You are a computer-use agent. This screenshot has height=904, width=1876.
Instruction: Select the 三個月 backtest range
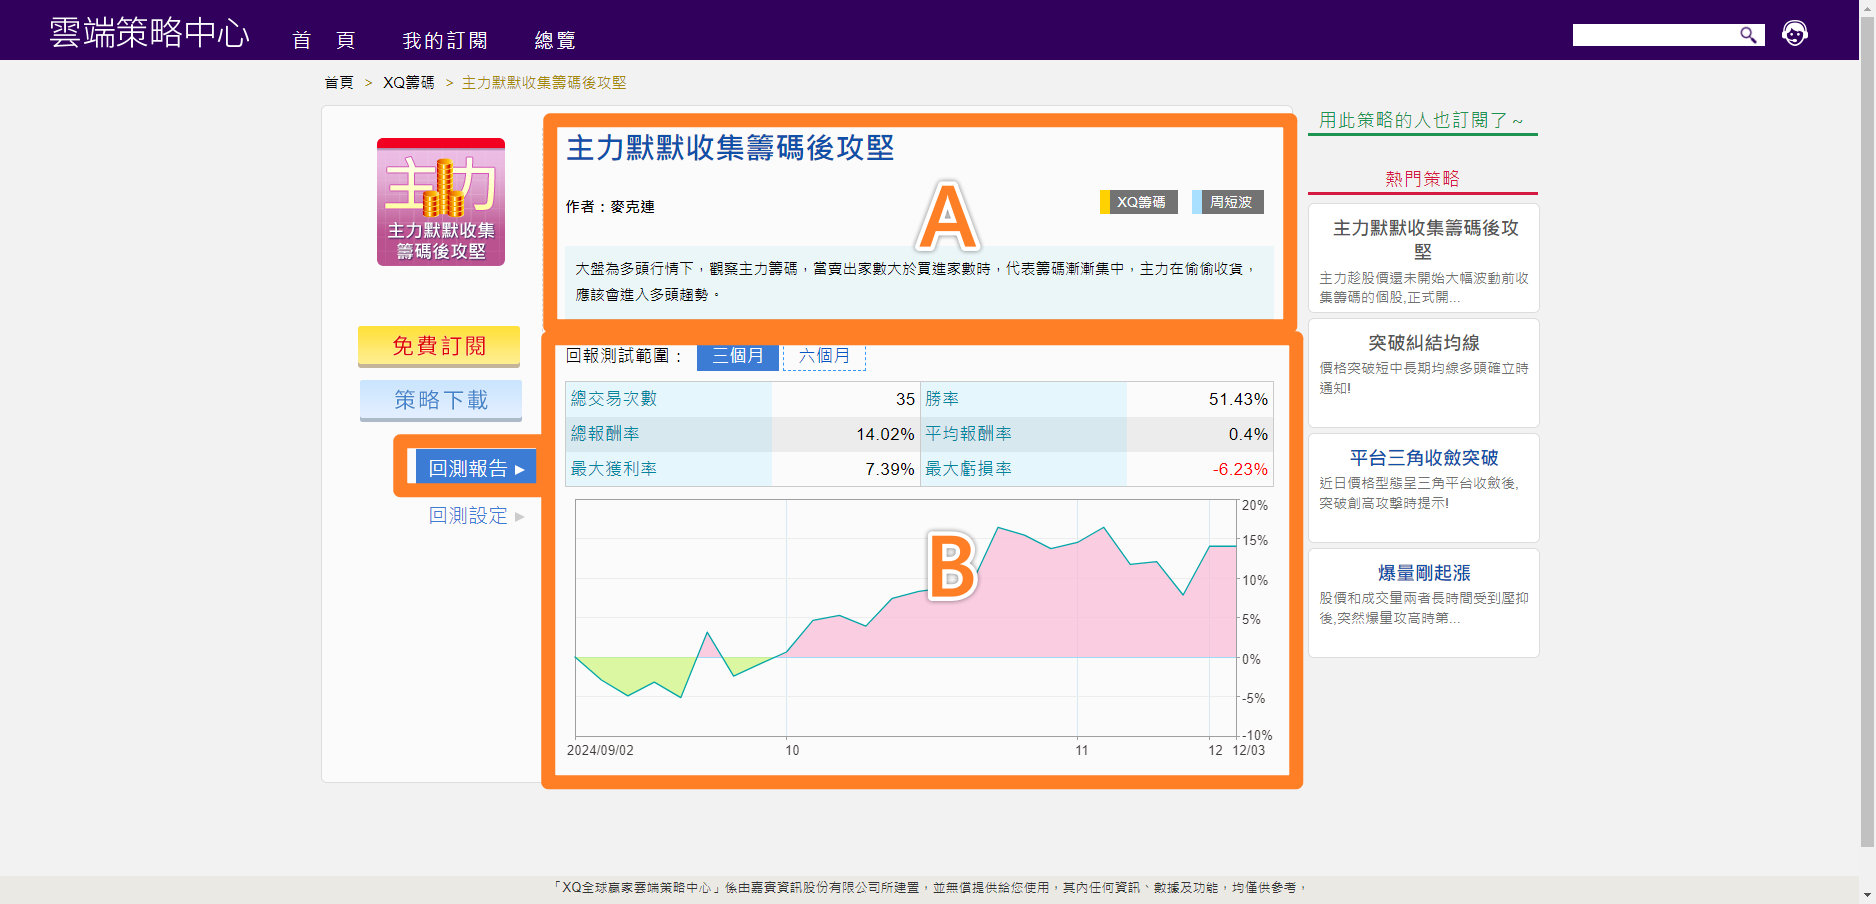[737, 356]
